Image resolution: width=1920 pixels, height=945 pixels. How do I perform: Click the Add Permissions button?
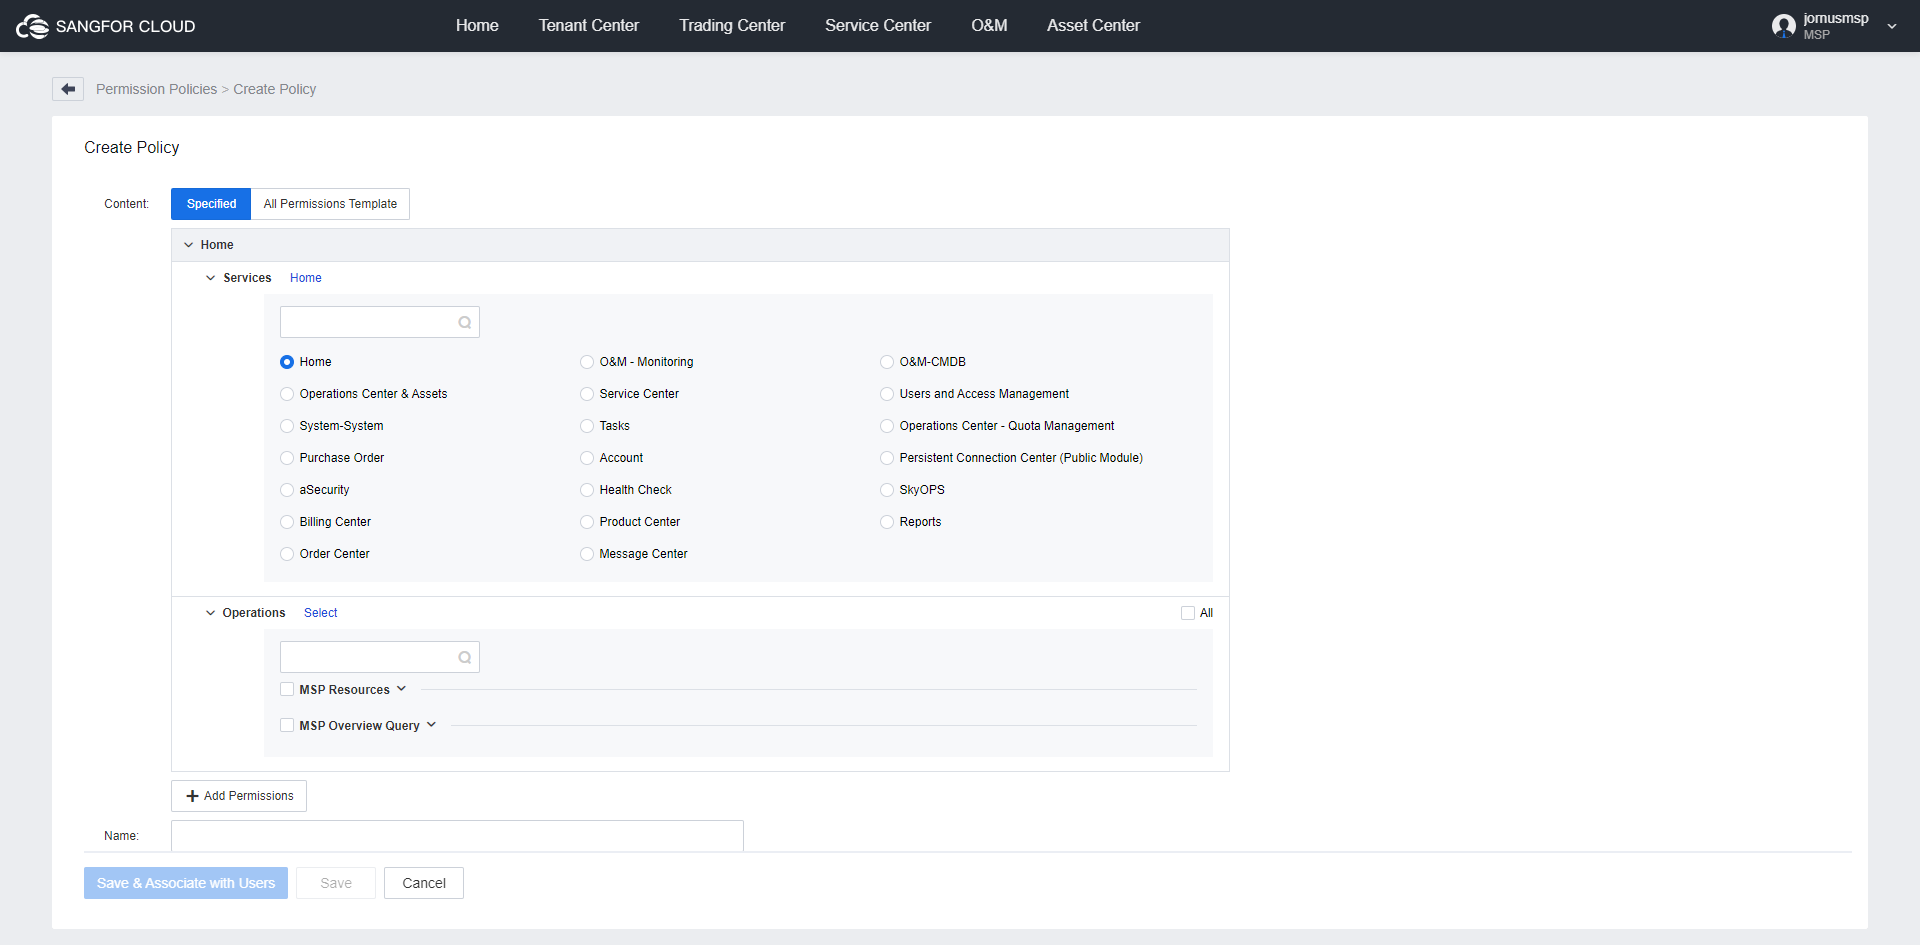[x=239, y=796]
